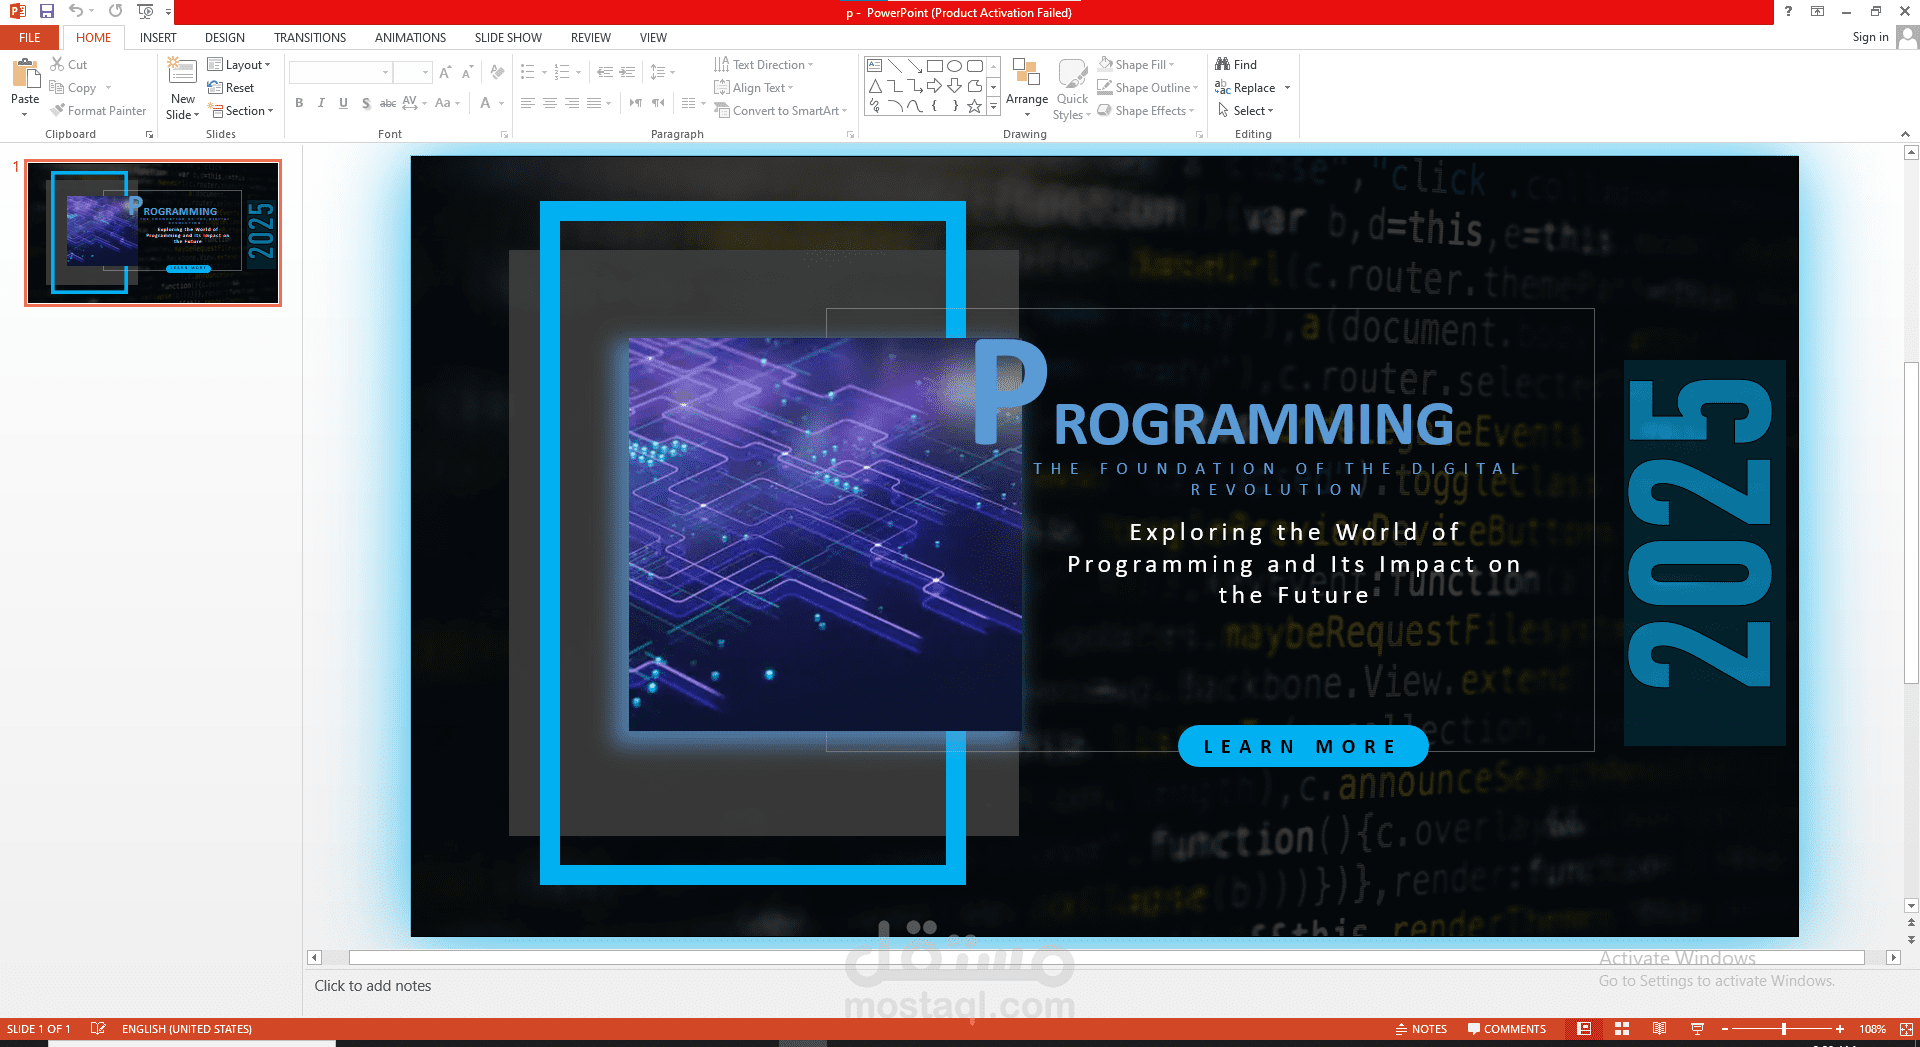Decrease the font size
This screenshot has height=1047, width=1920.
point(467,72)
